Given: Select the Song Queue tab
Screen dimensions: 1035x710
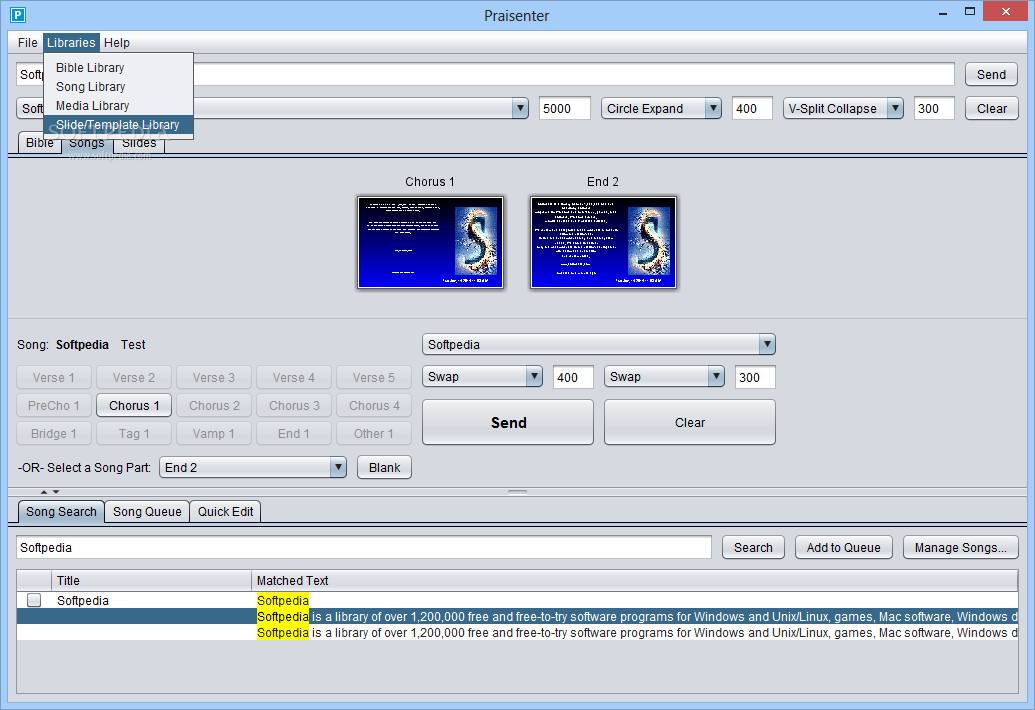Looking at the screenshot, I should (147, 512).
